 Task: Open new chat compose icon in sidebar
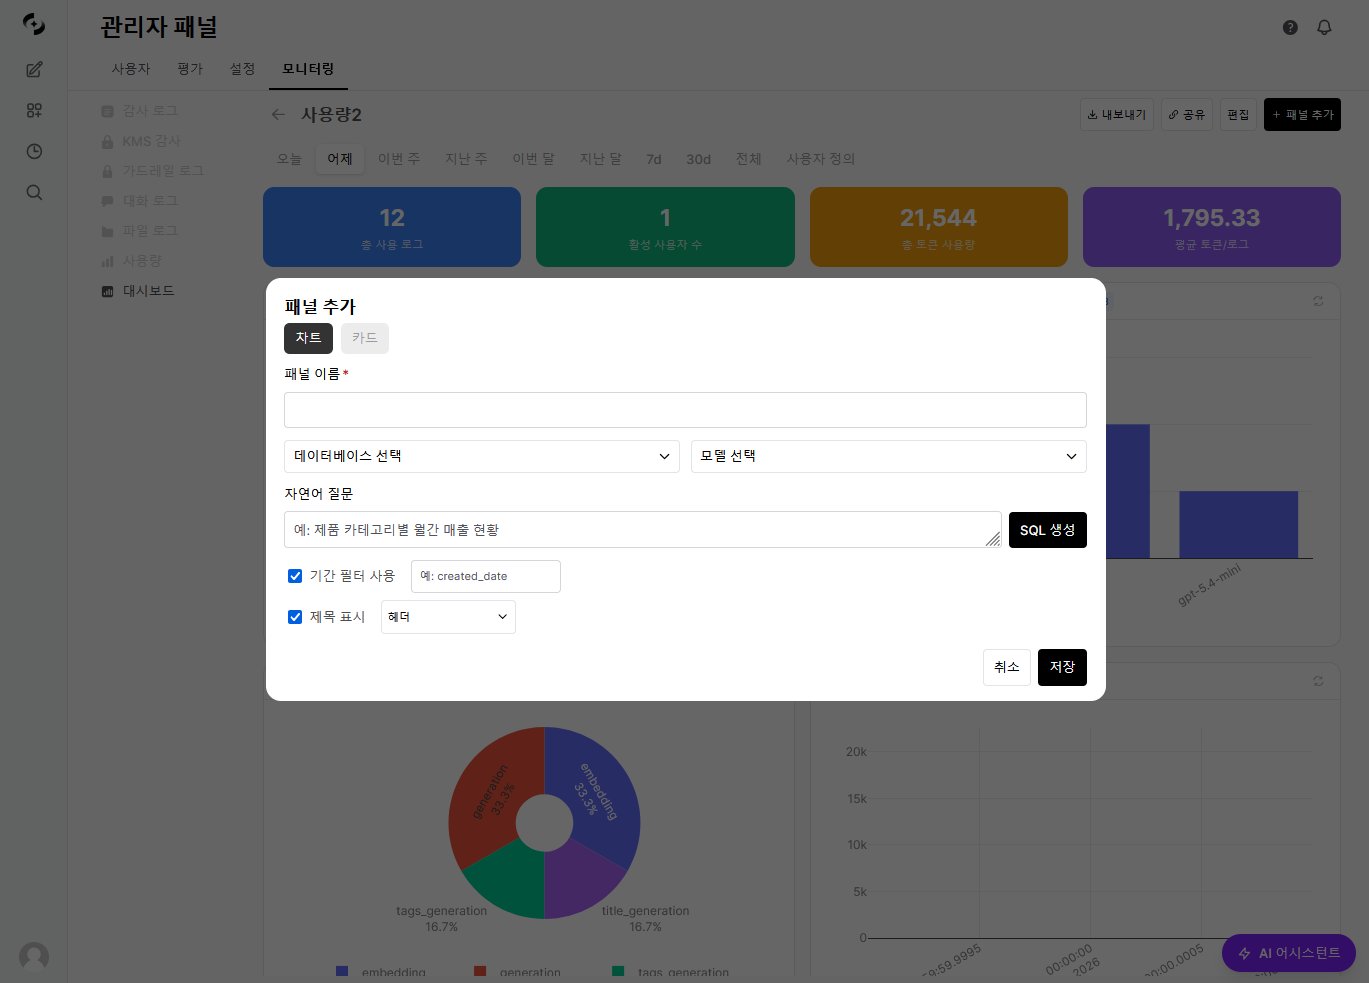pos(34,69)
